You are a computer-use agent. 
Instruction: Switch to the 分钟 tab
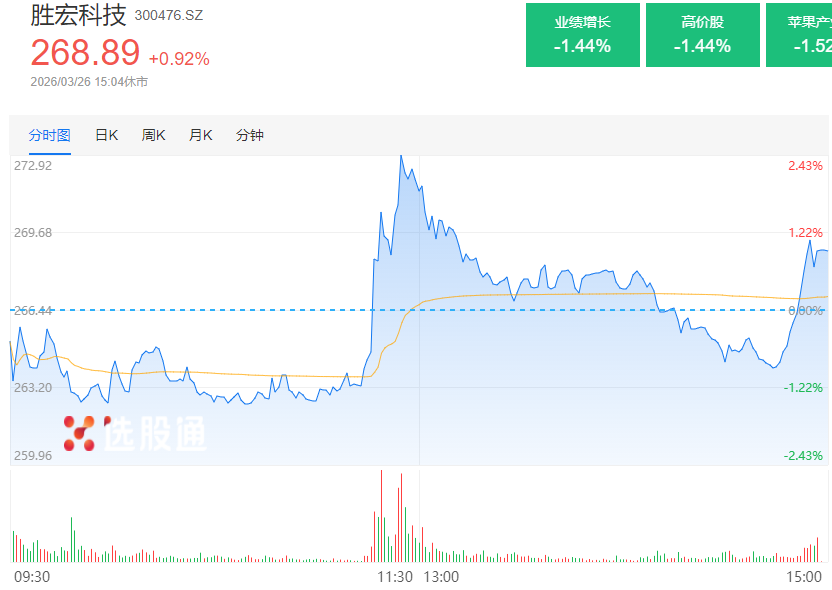click(x=250, y=135)
